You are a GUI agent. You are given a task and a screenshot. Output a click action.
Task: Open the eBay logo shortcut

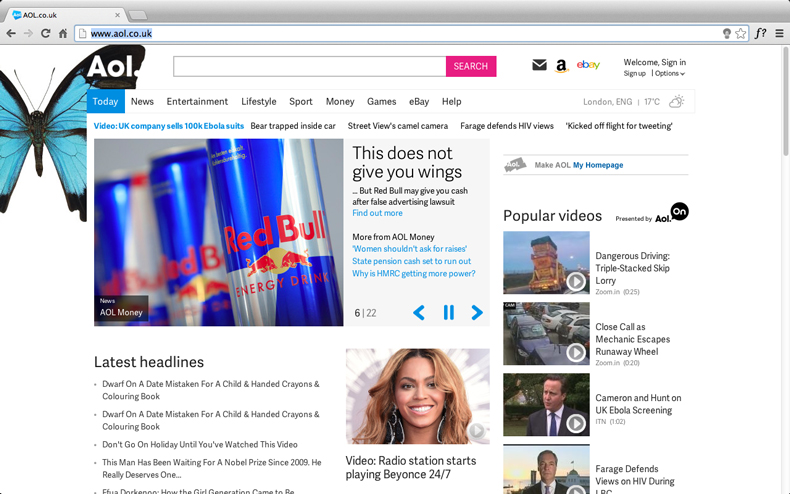pos(588,66)
